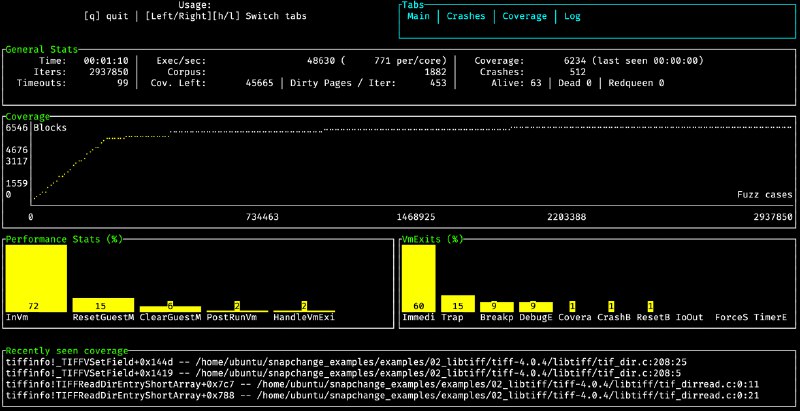Click the Immedi VmExits bar
The width and height of the screenshot is (800, 411).
419,278
